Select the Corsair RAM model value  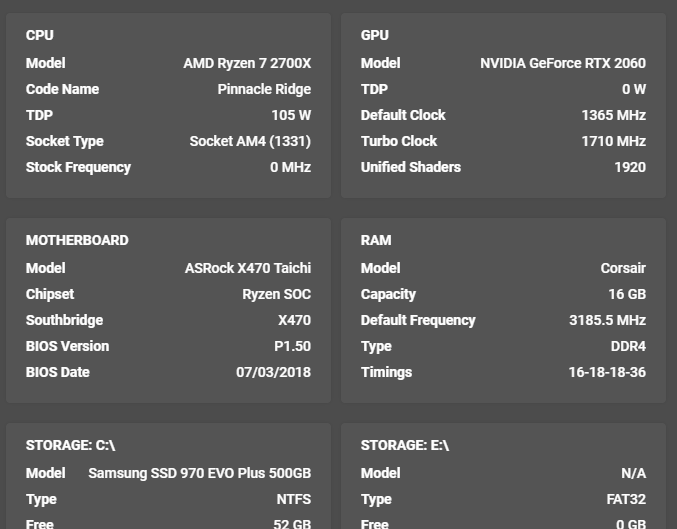(x=623, y=268)
